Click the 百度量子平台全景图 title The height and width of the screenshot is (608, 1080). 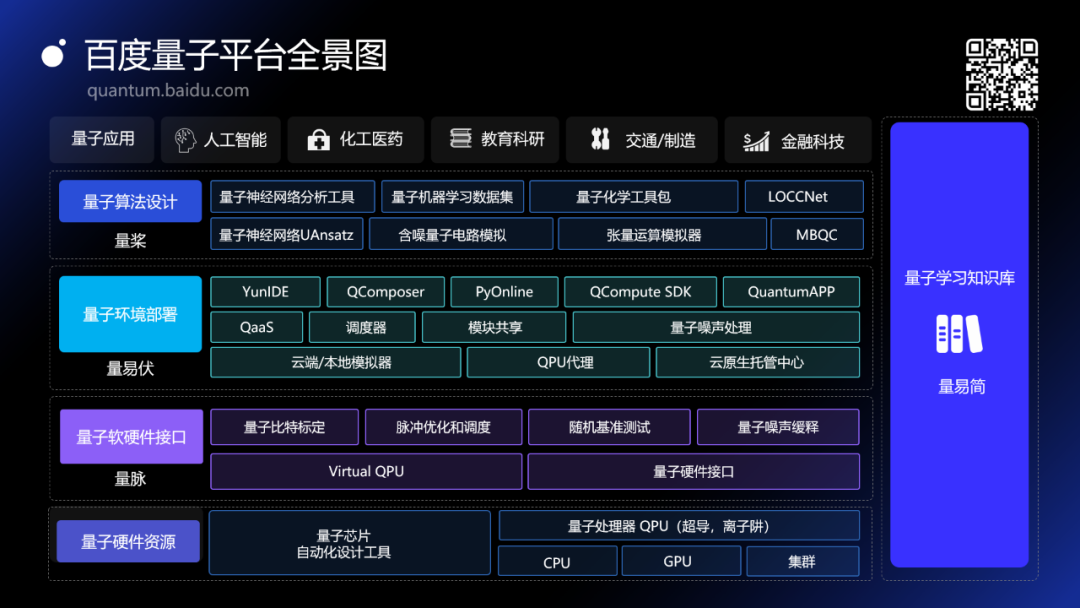[x=236, y=55]
